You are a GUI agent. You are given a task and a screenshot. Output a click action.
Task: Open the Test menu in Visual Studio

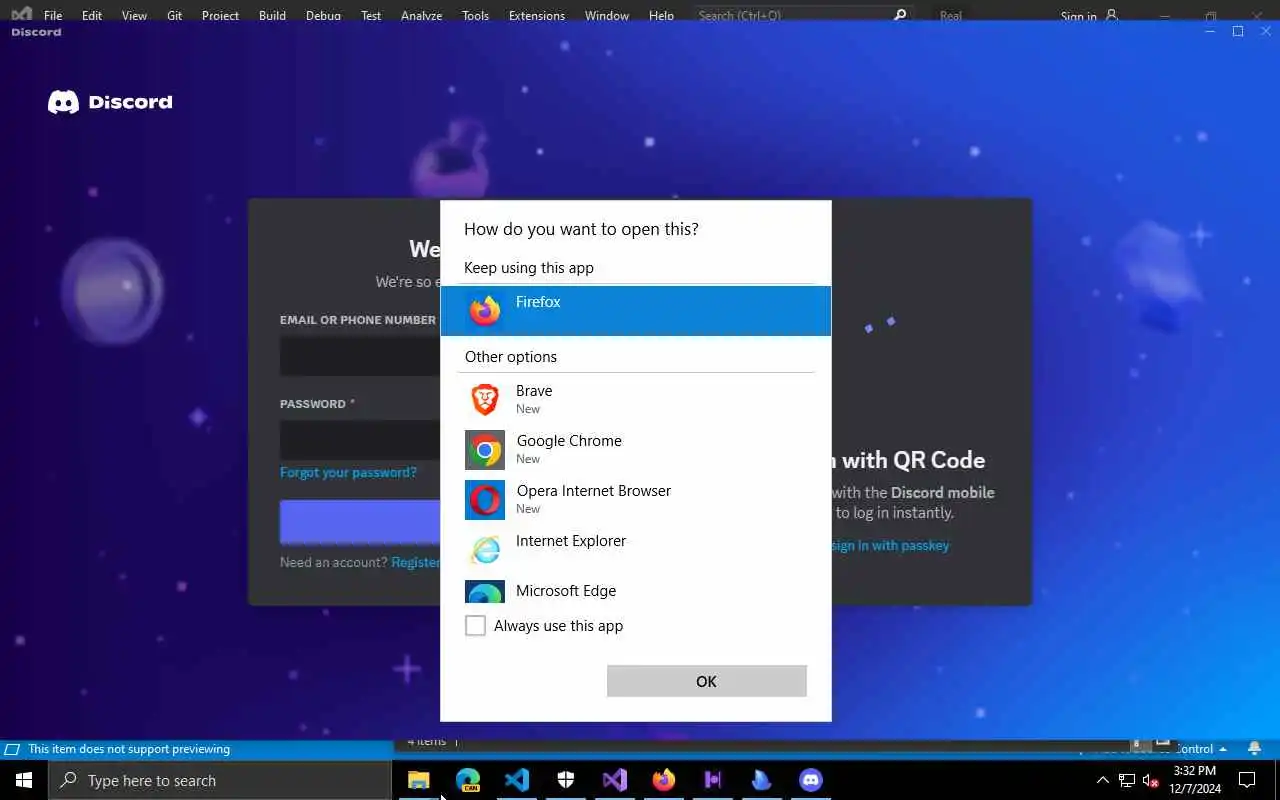click(371, 16)
